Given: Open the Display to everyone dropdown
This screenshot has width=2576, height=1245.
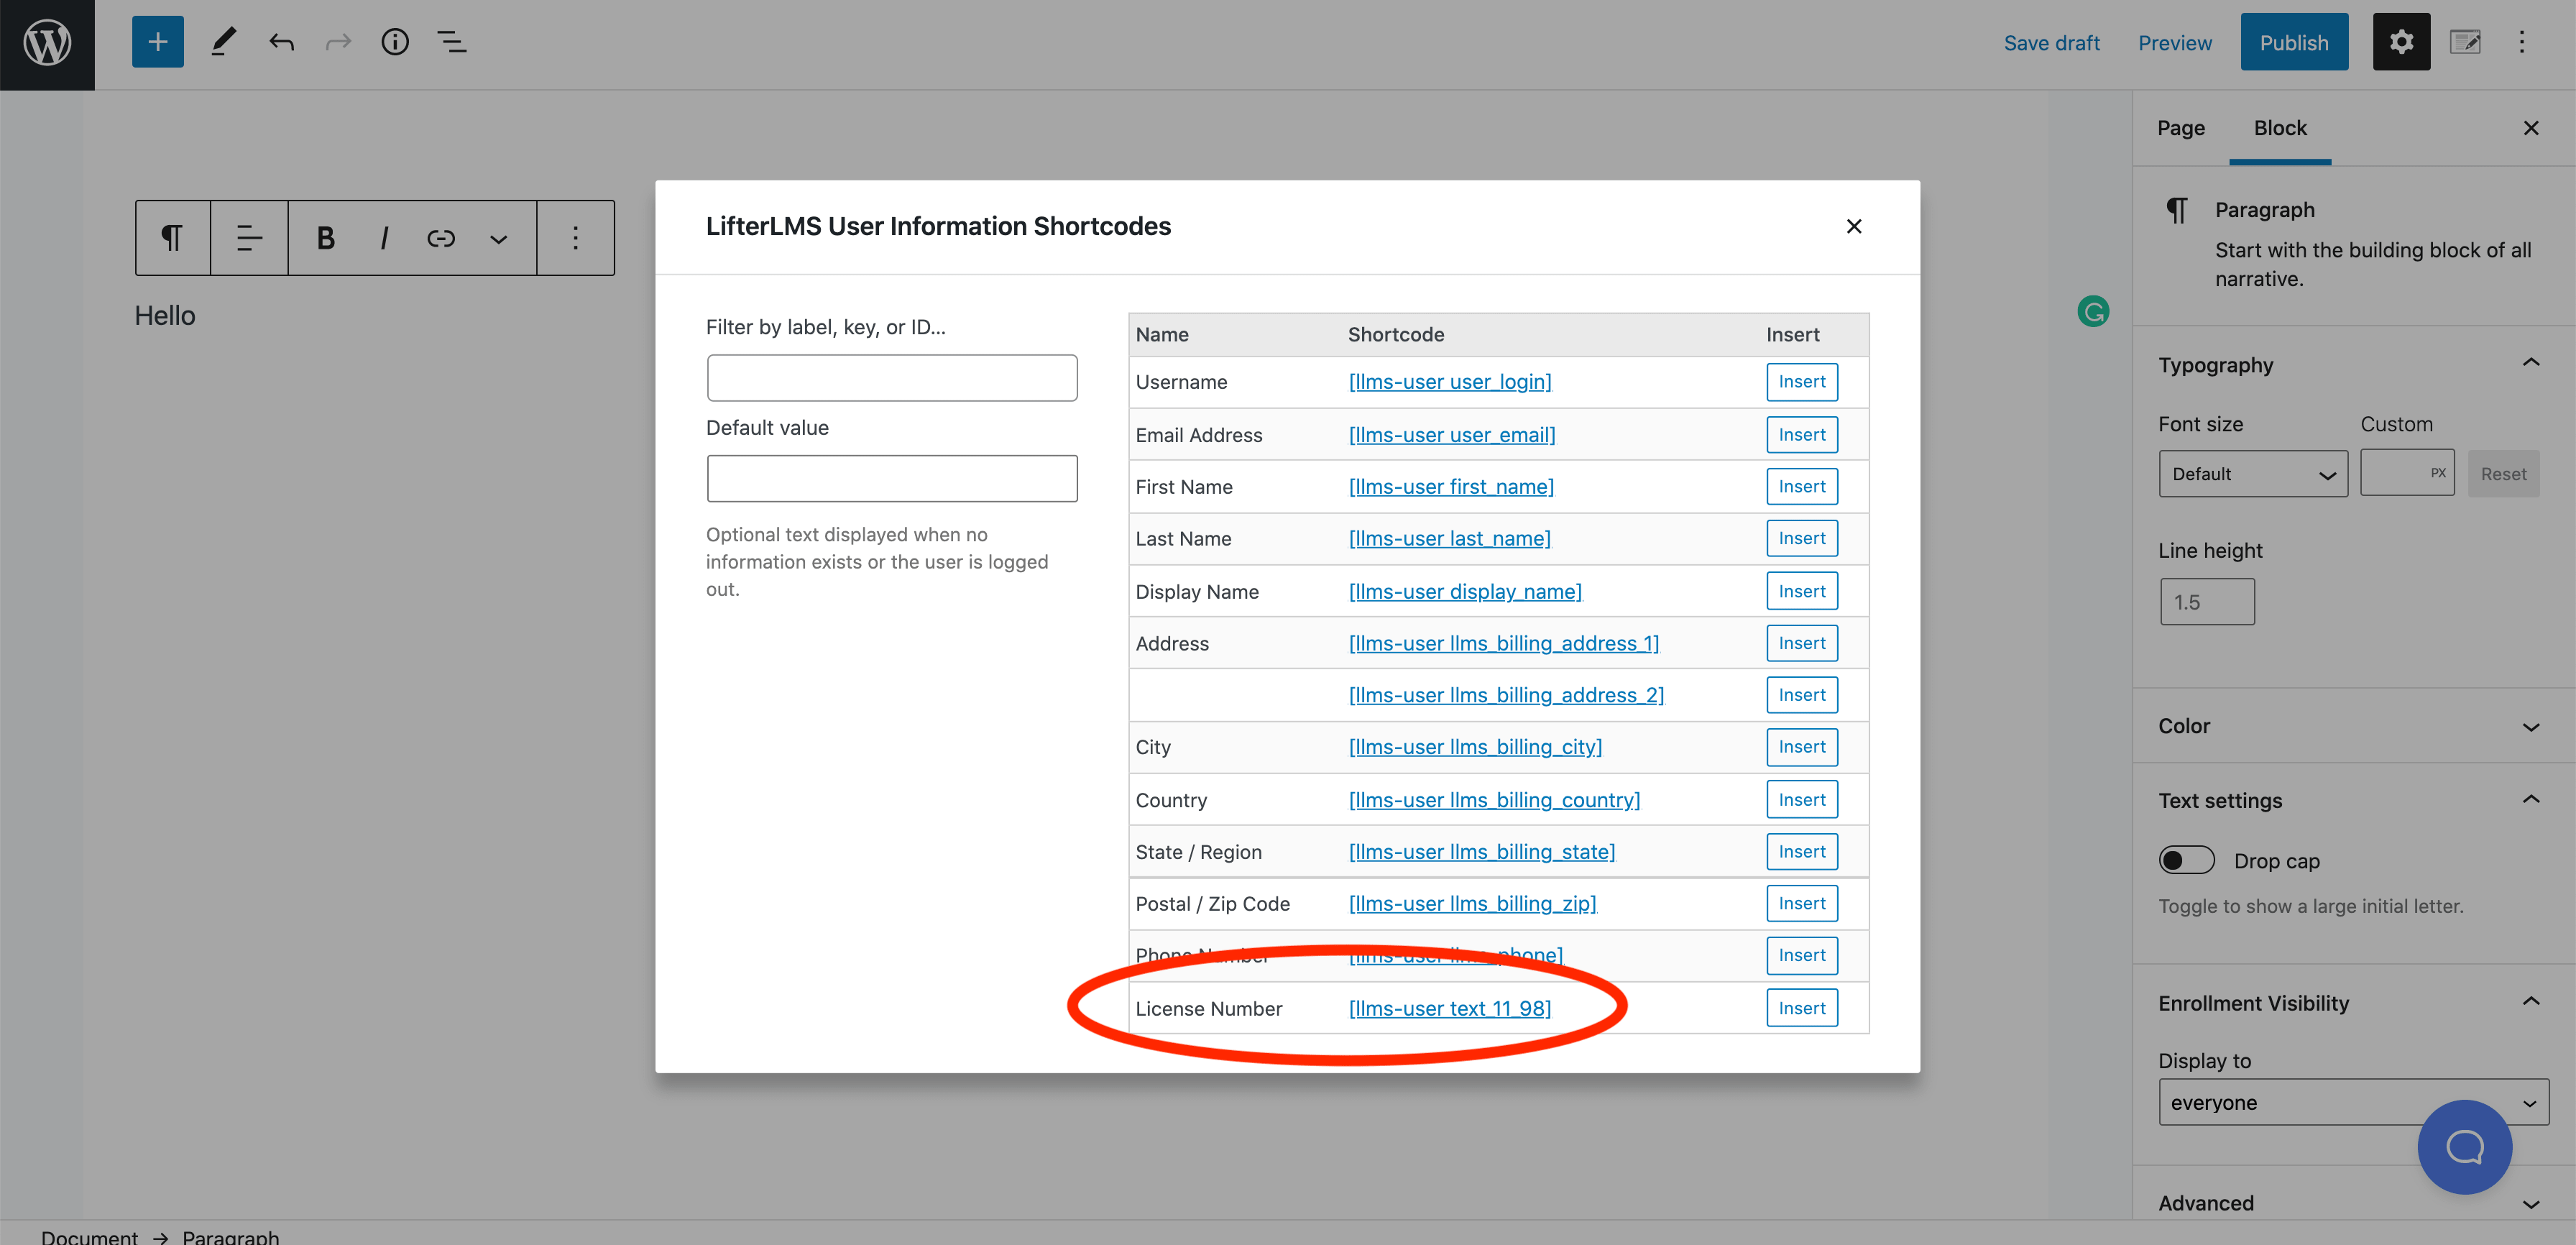Looking at the screenshot, I should 2353,1102.
